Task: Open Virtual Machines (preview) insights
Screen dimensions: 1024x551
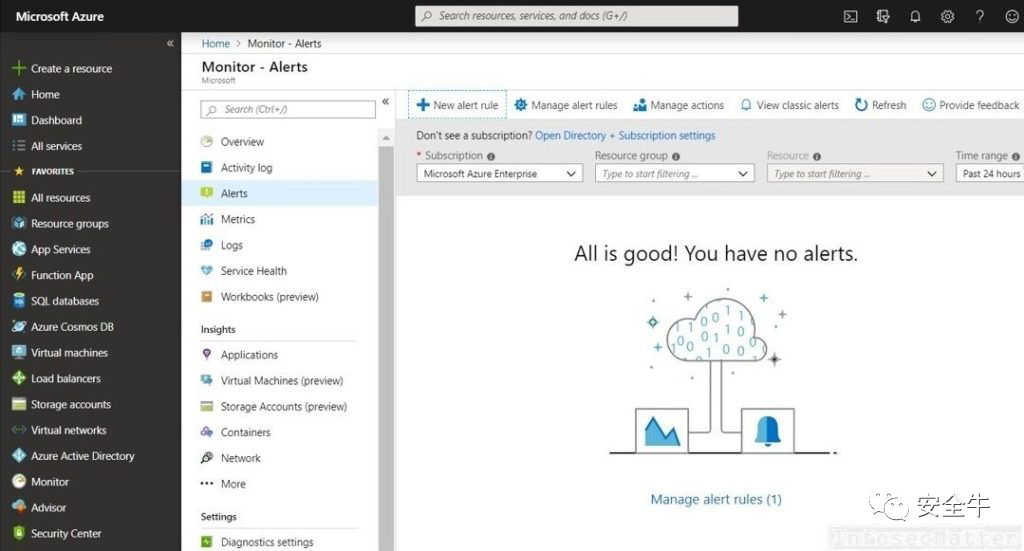Action: 281,380
